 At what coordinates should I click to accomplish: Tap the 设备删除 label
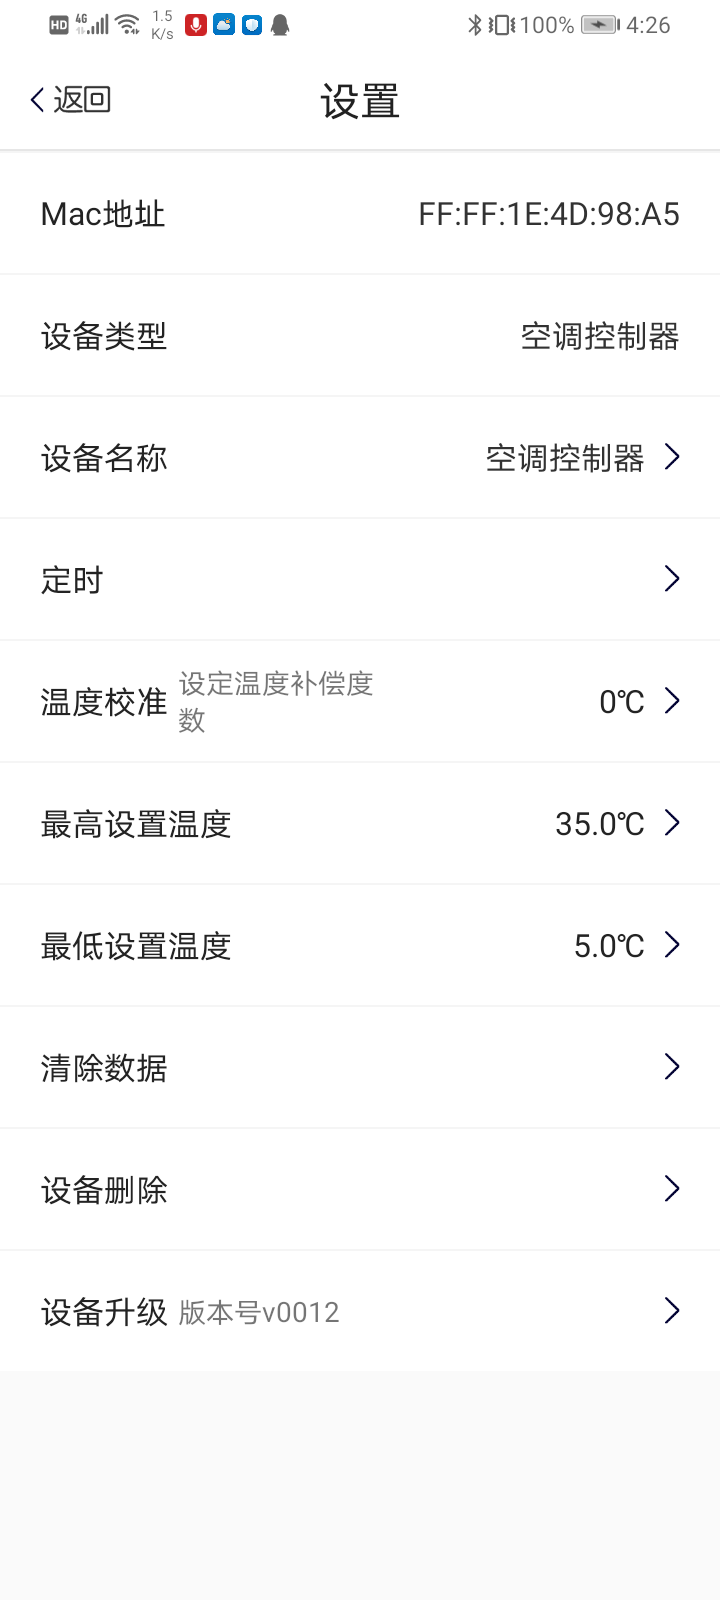pos(104,1190)
